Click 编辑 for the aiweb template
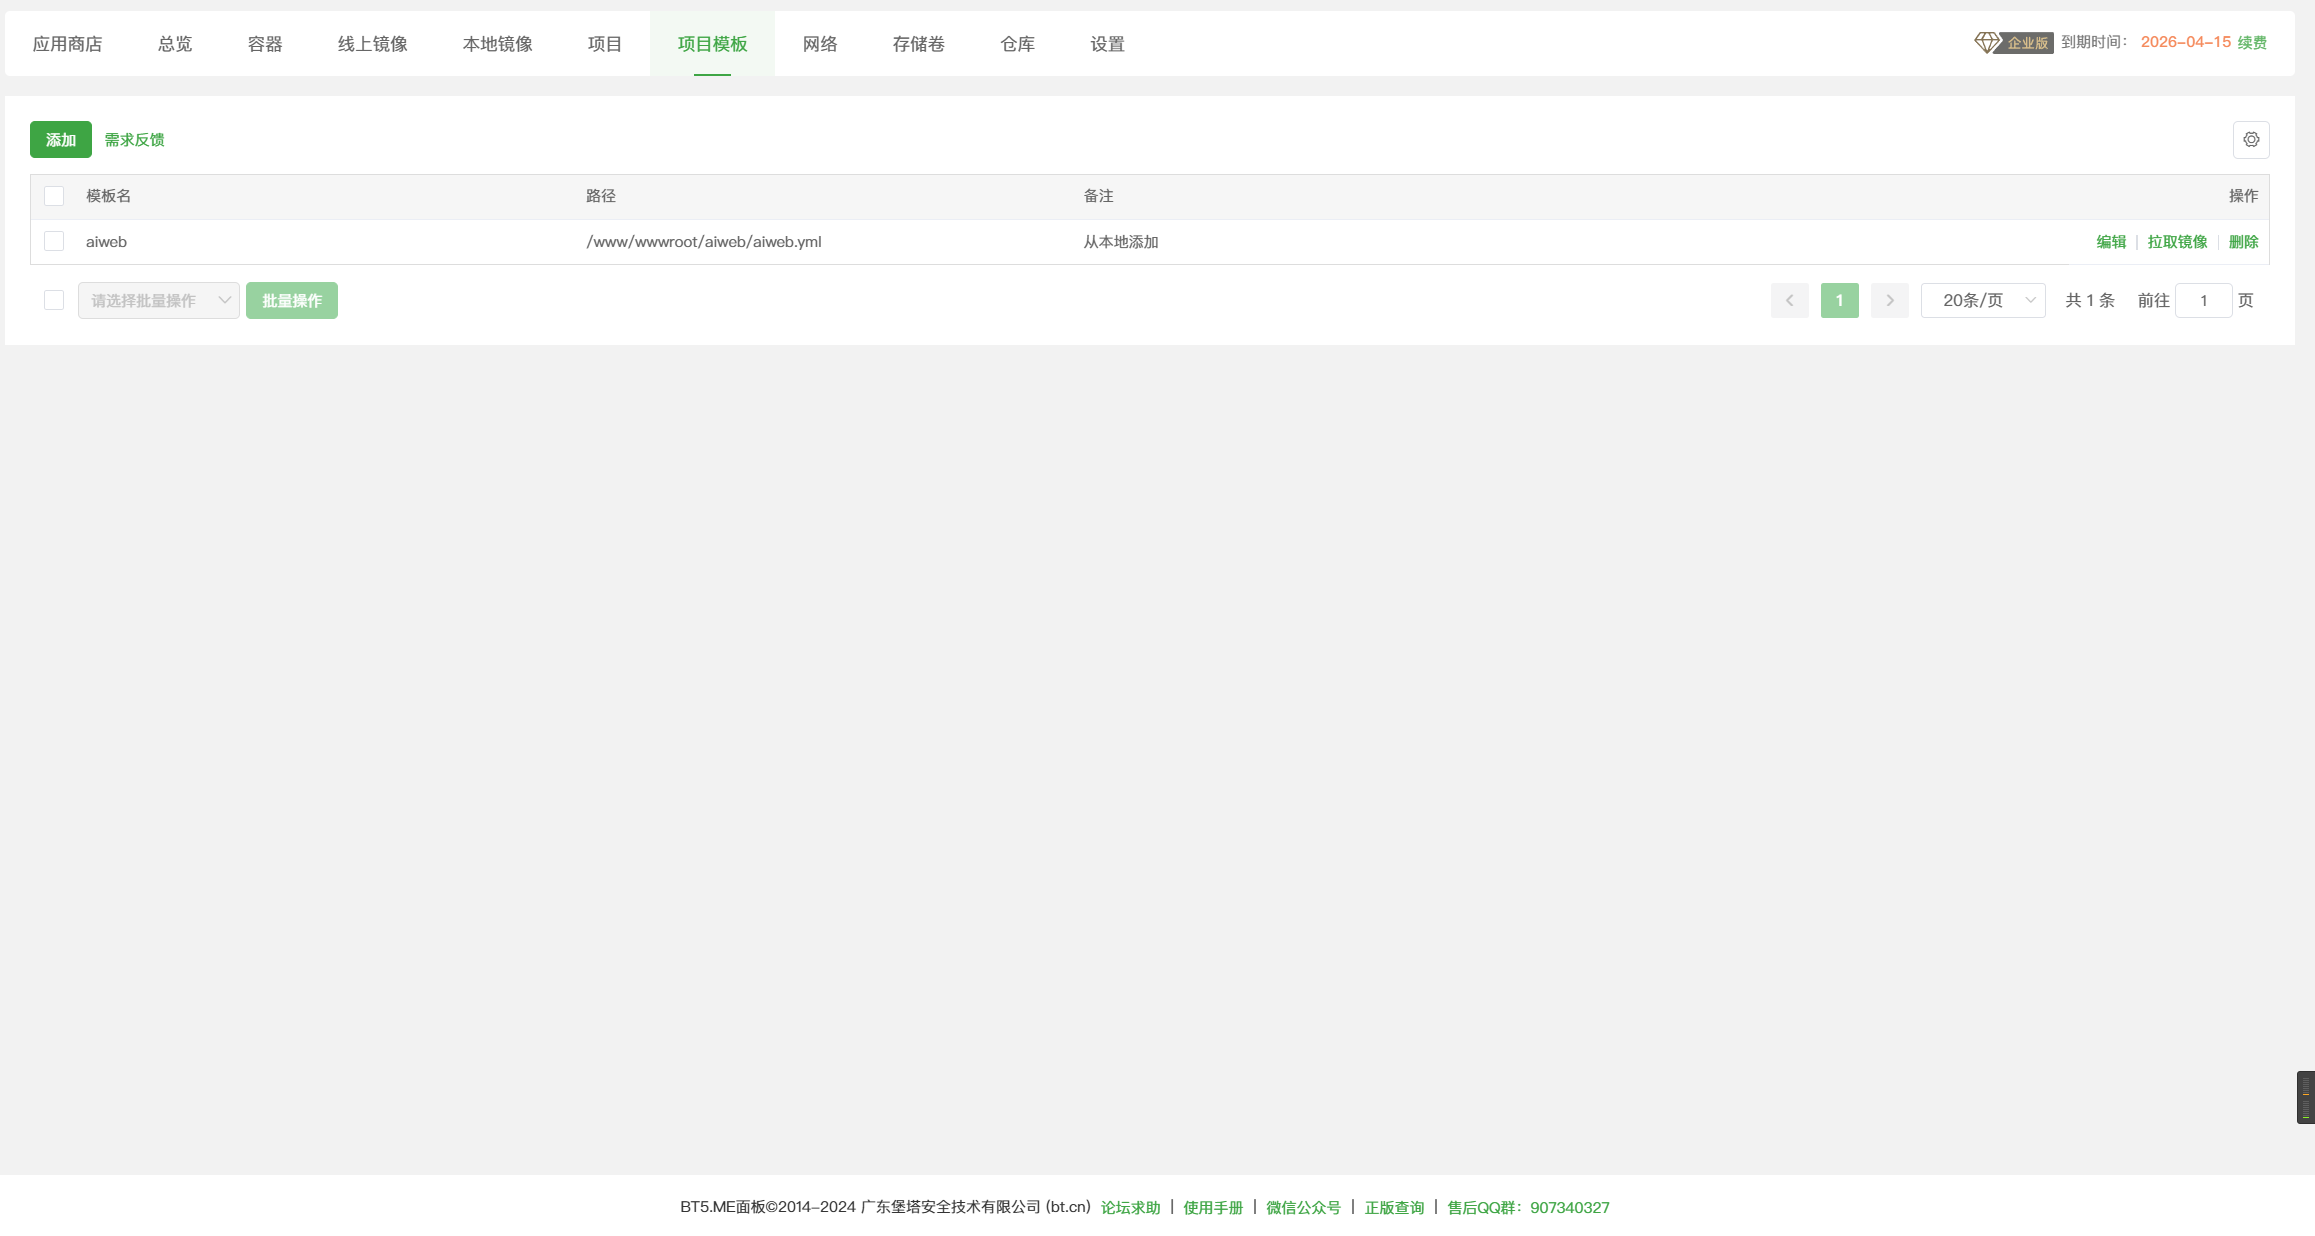 (x=2111, y=242)
